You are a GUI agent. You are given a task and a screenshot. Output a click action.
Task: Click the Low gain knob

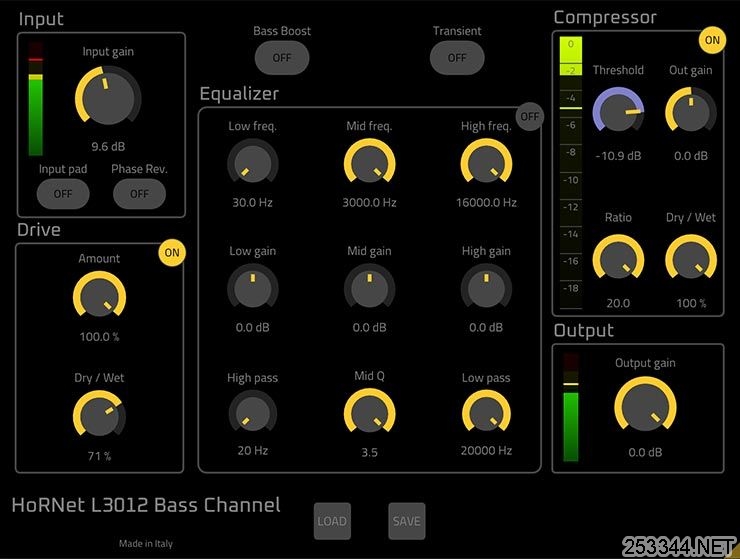pos(252,287)
